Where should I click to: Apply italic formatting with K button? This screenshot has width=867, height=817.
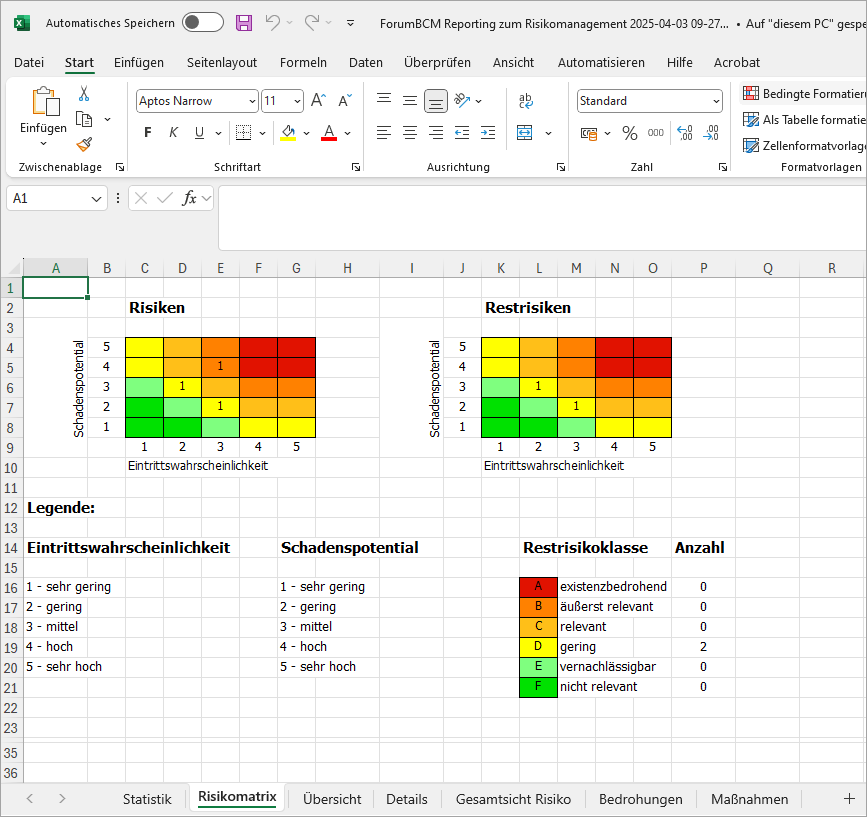tap(173, 133)
